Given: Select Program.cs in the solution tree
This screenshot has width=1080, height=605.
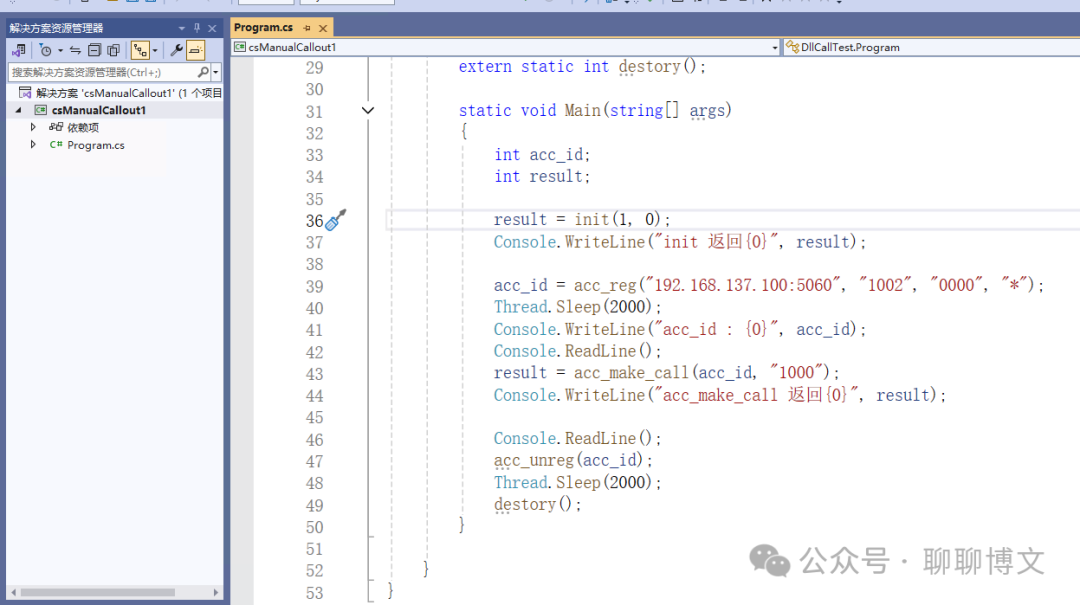Looking at the screenshot, I should click(96, 145).
